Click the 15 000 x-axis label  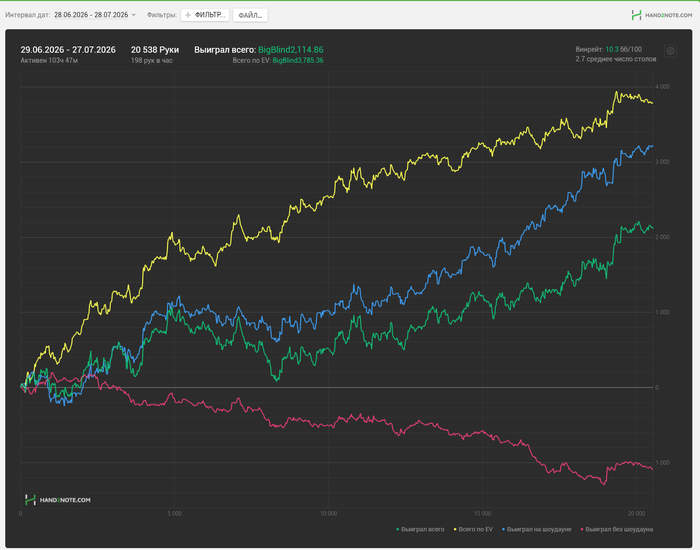coord(483,513)
